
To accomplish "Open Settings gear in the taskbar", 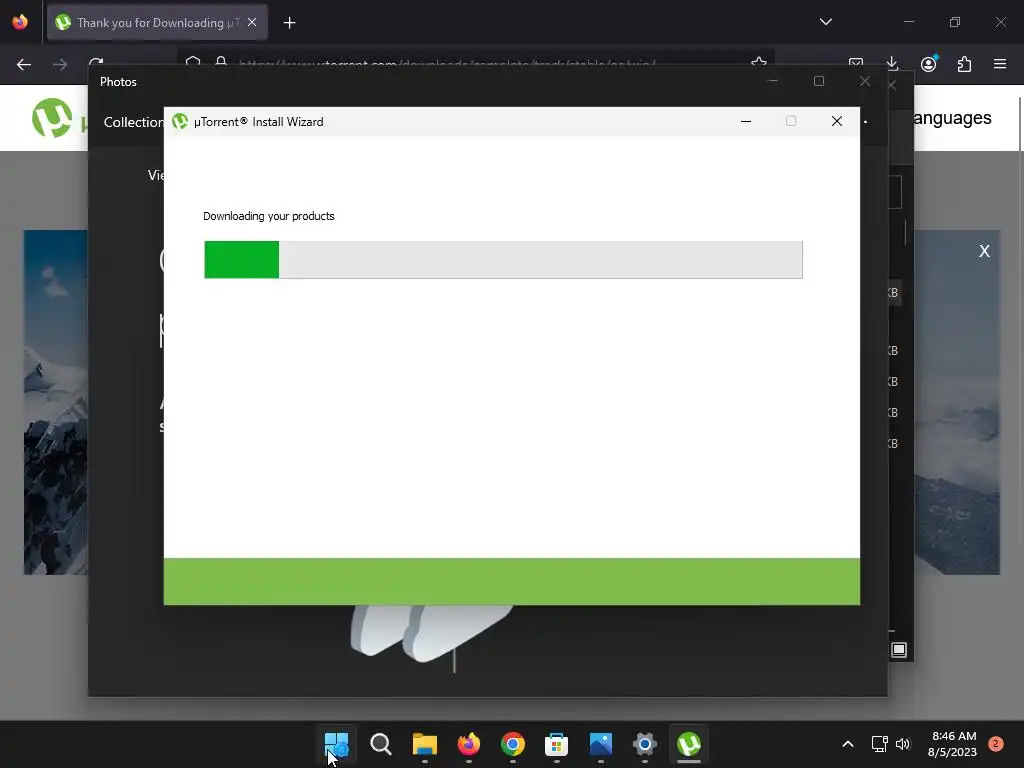I will [645, 744].
